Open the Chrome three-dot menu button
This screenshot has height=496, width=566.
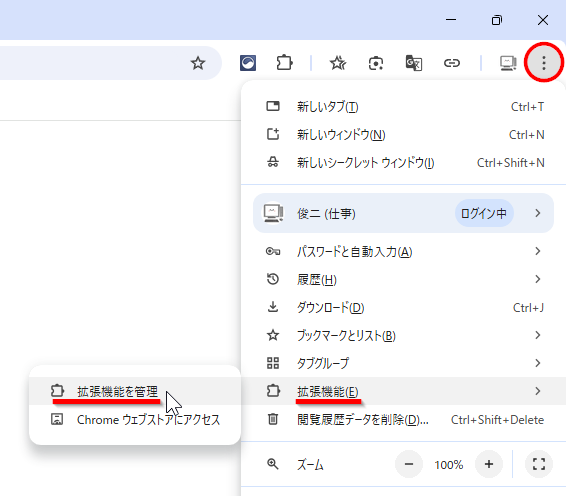[x=544, y=63]
